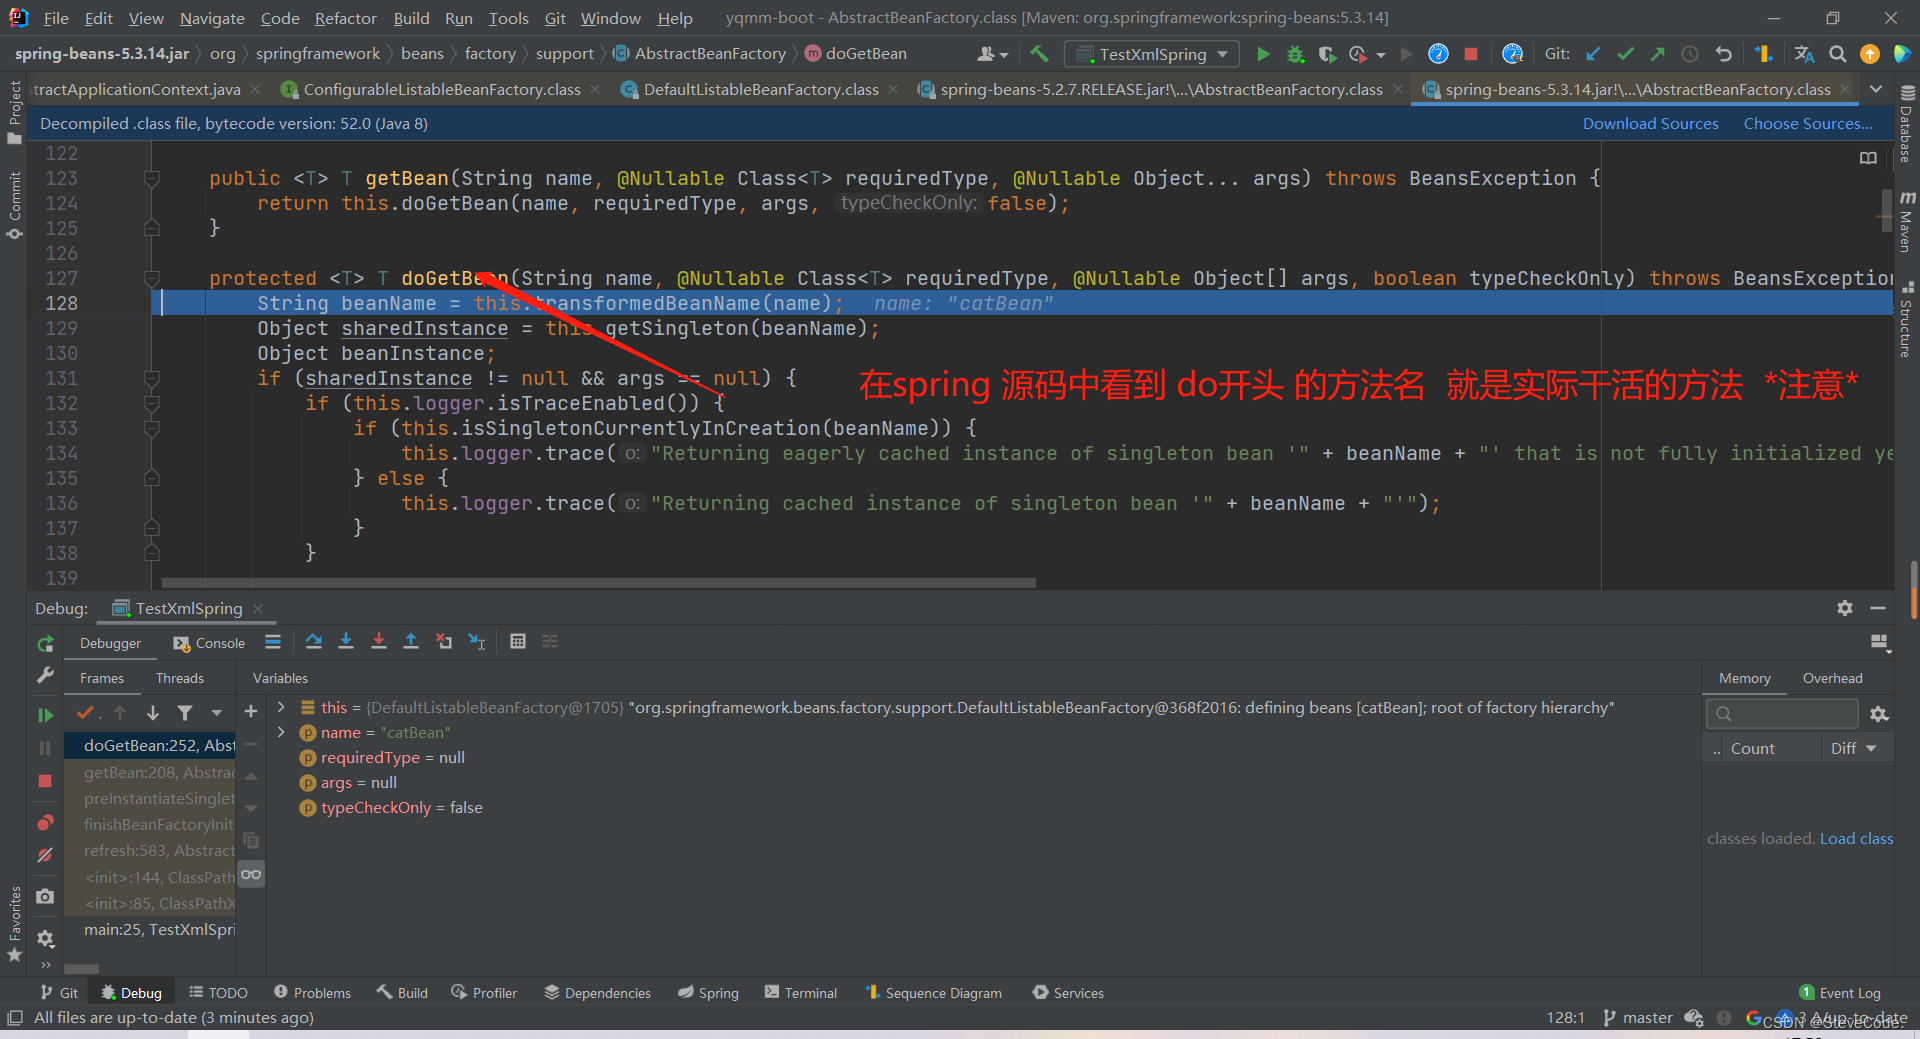Open the profiler run dropdown arrow

[1381, 55]
